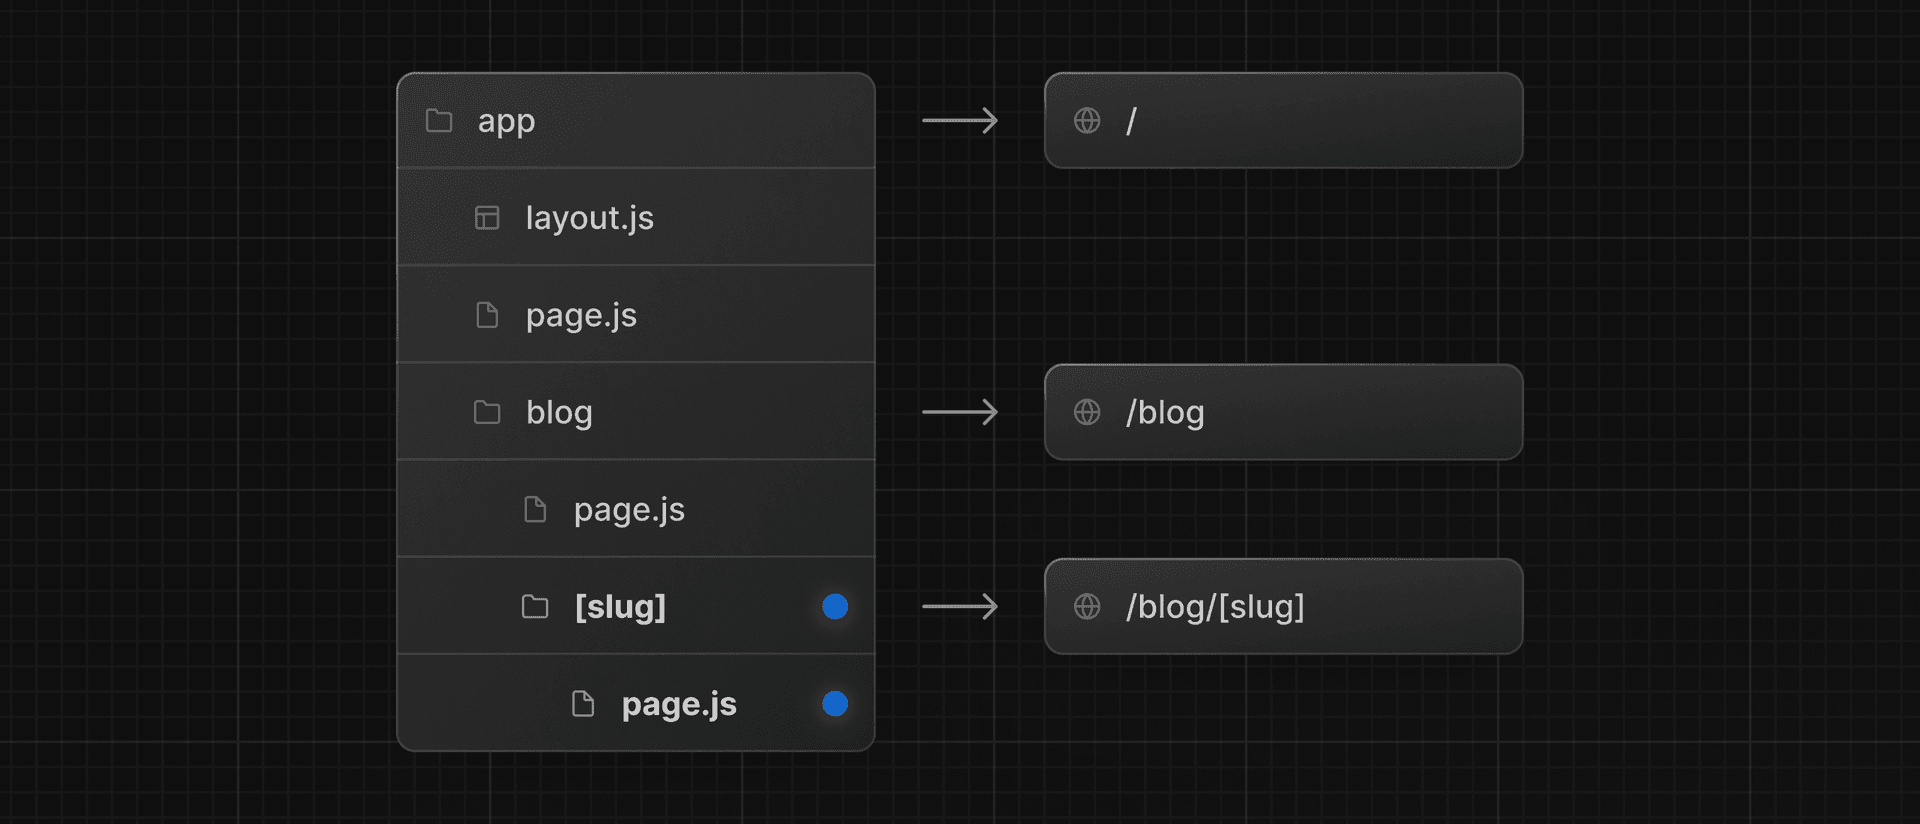Click the file icon of [slug] page.js

[x=583, y=704]
